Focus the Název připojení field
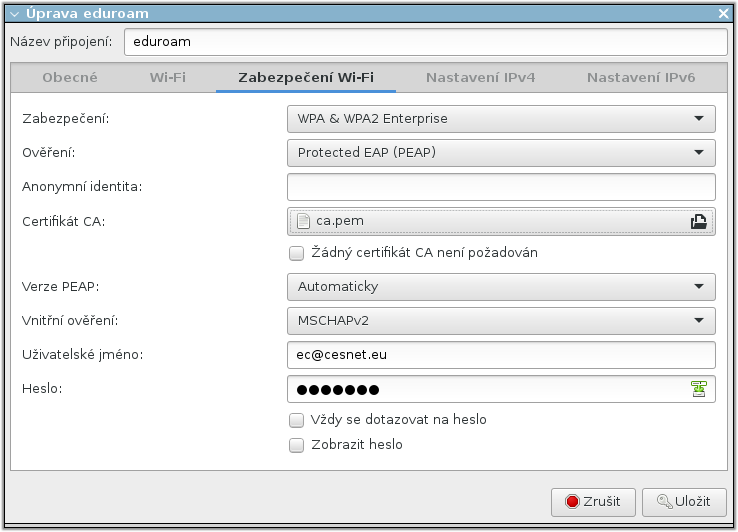Image resolution: width=738 pixels, height=532 pixels. pos(426,42)
